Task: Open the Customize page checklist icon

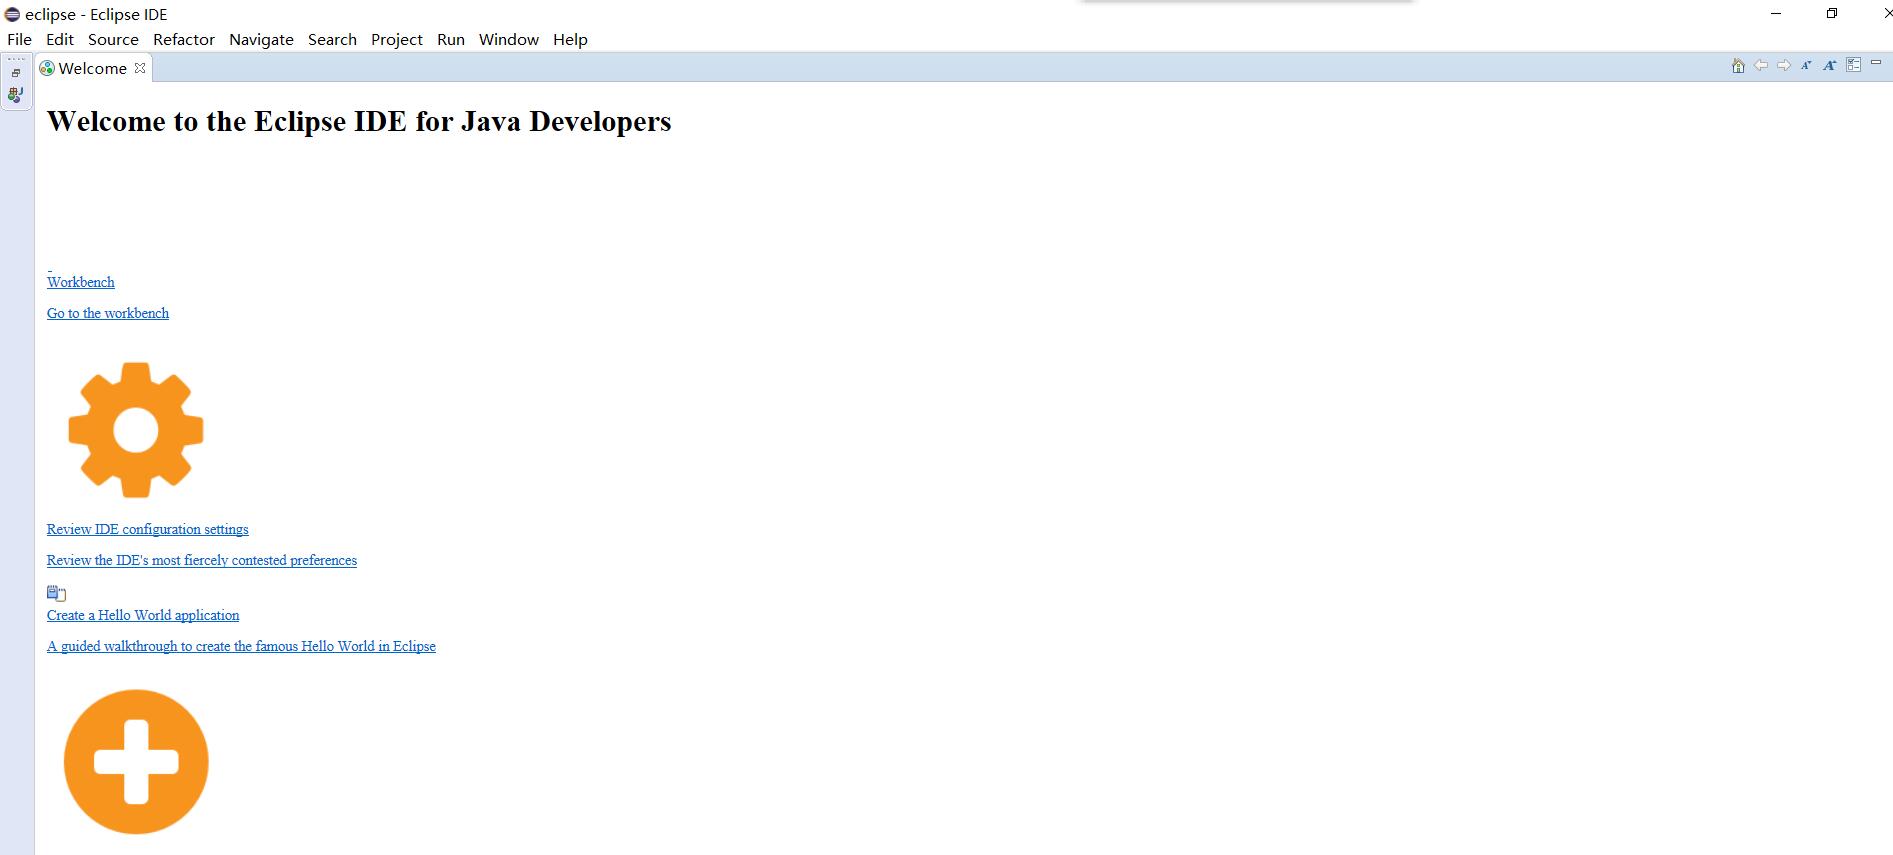Action: pos(1853,65)
